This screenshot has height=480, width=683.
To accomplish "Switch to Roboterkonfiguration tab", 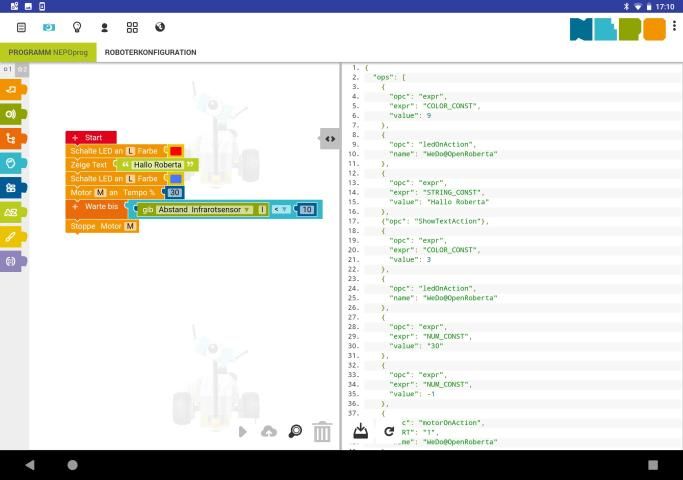I will point(150,52).
